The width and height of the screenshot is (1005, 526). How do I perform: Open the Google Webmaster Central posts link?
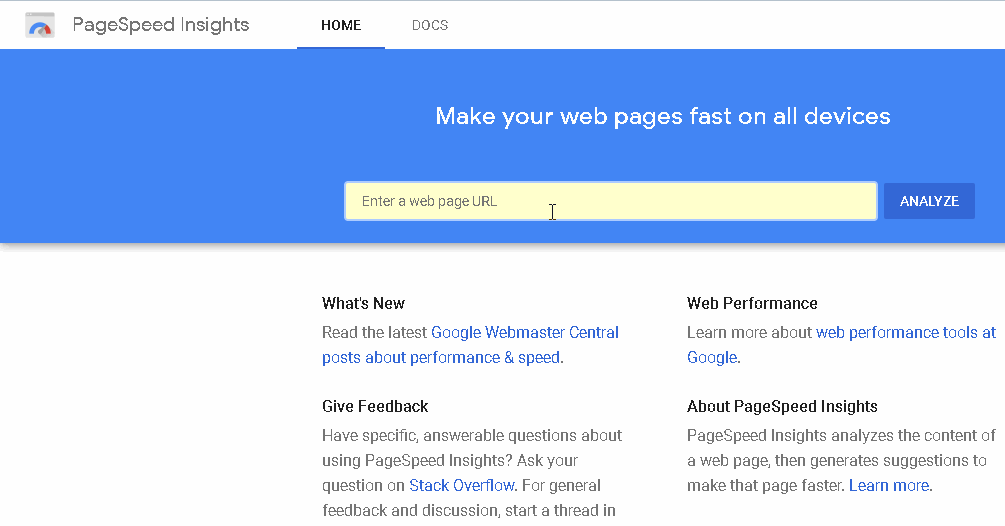coord(524,332)
